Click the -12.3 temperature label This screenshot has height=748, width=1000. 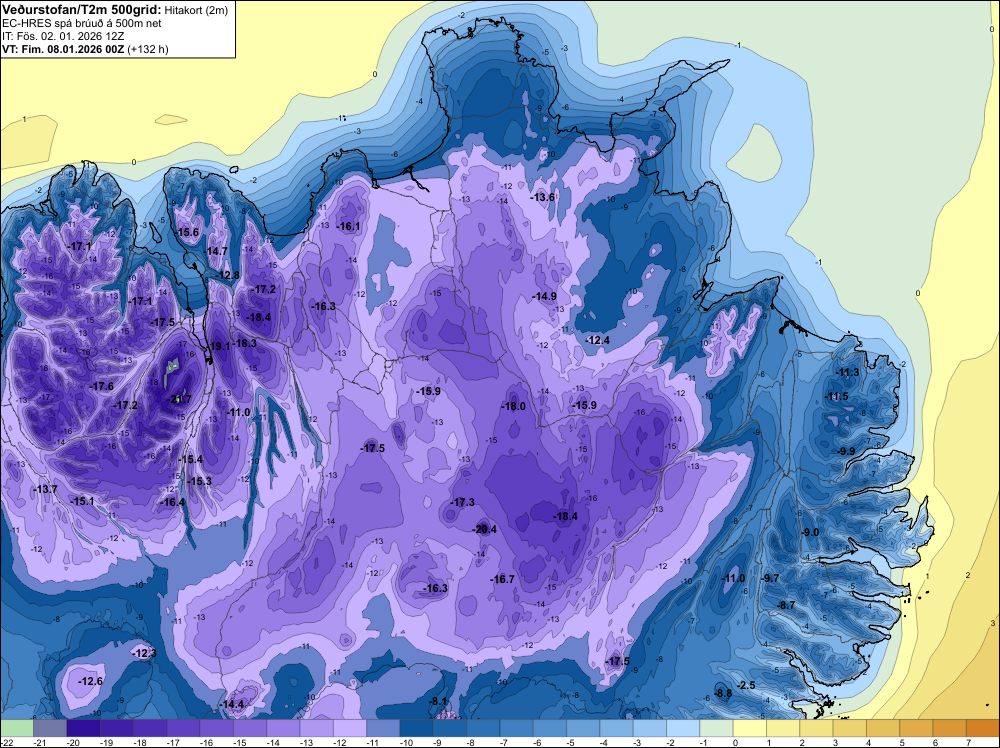click(145, 654)
